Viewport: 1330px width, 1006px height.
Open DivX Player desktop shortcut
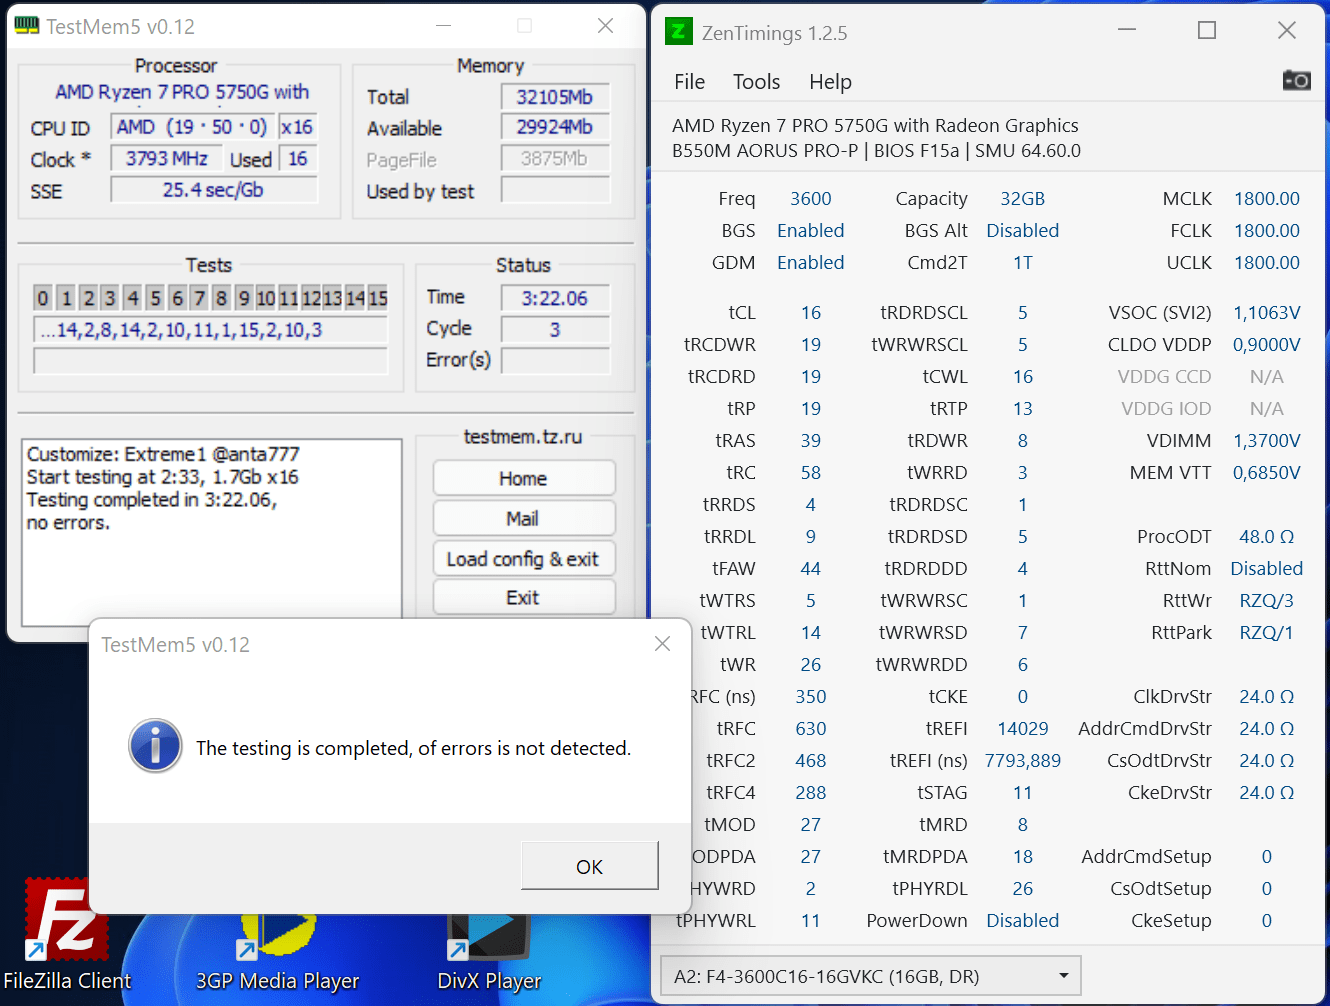(x=489, y=950)
